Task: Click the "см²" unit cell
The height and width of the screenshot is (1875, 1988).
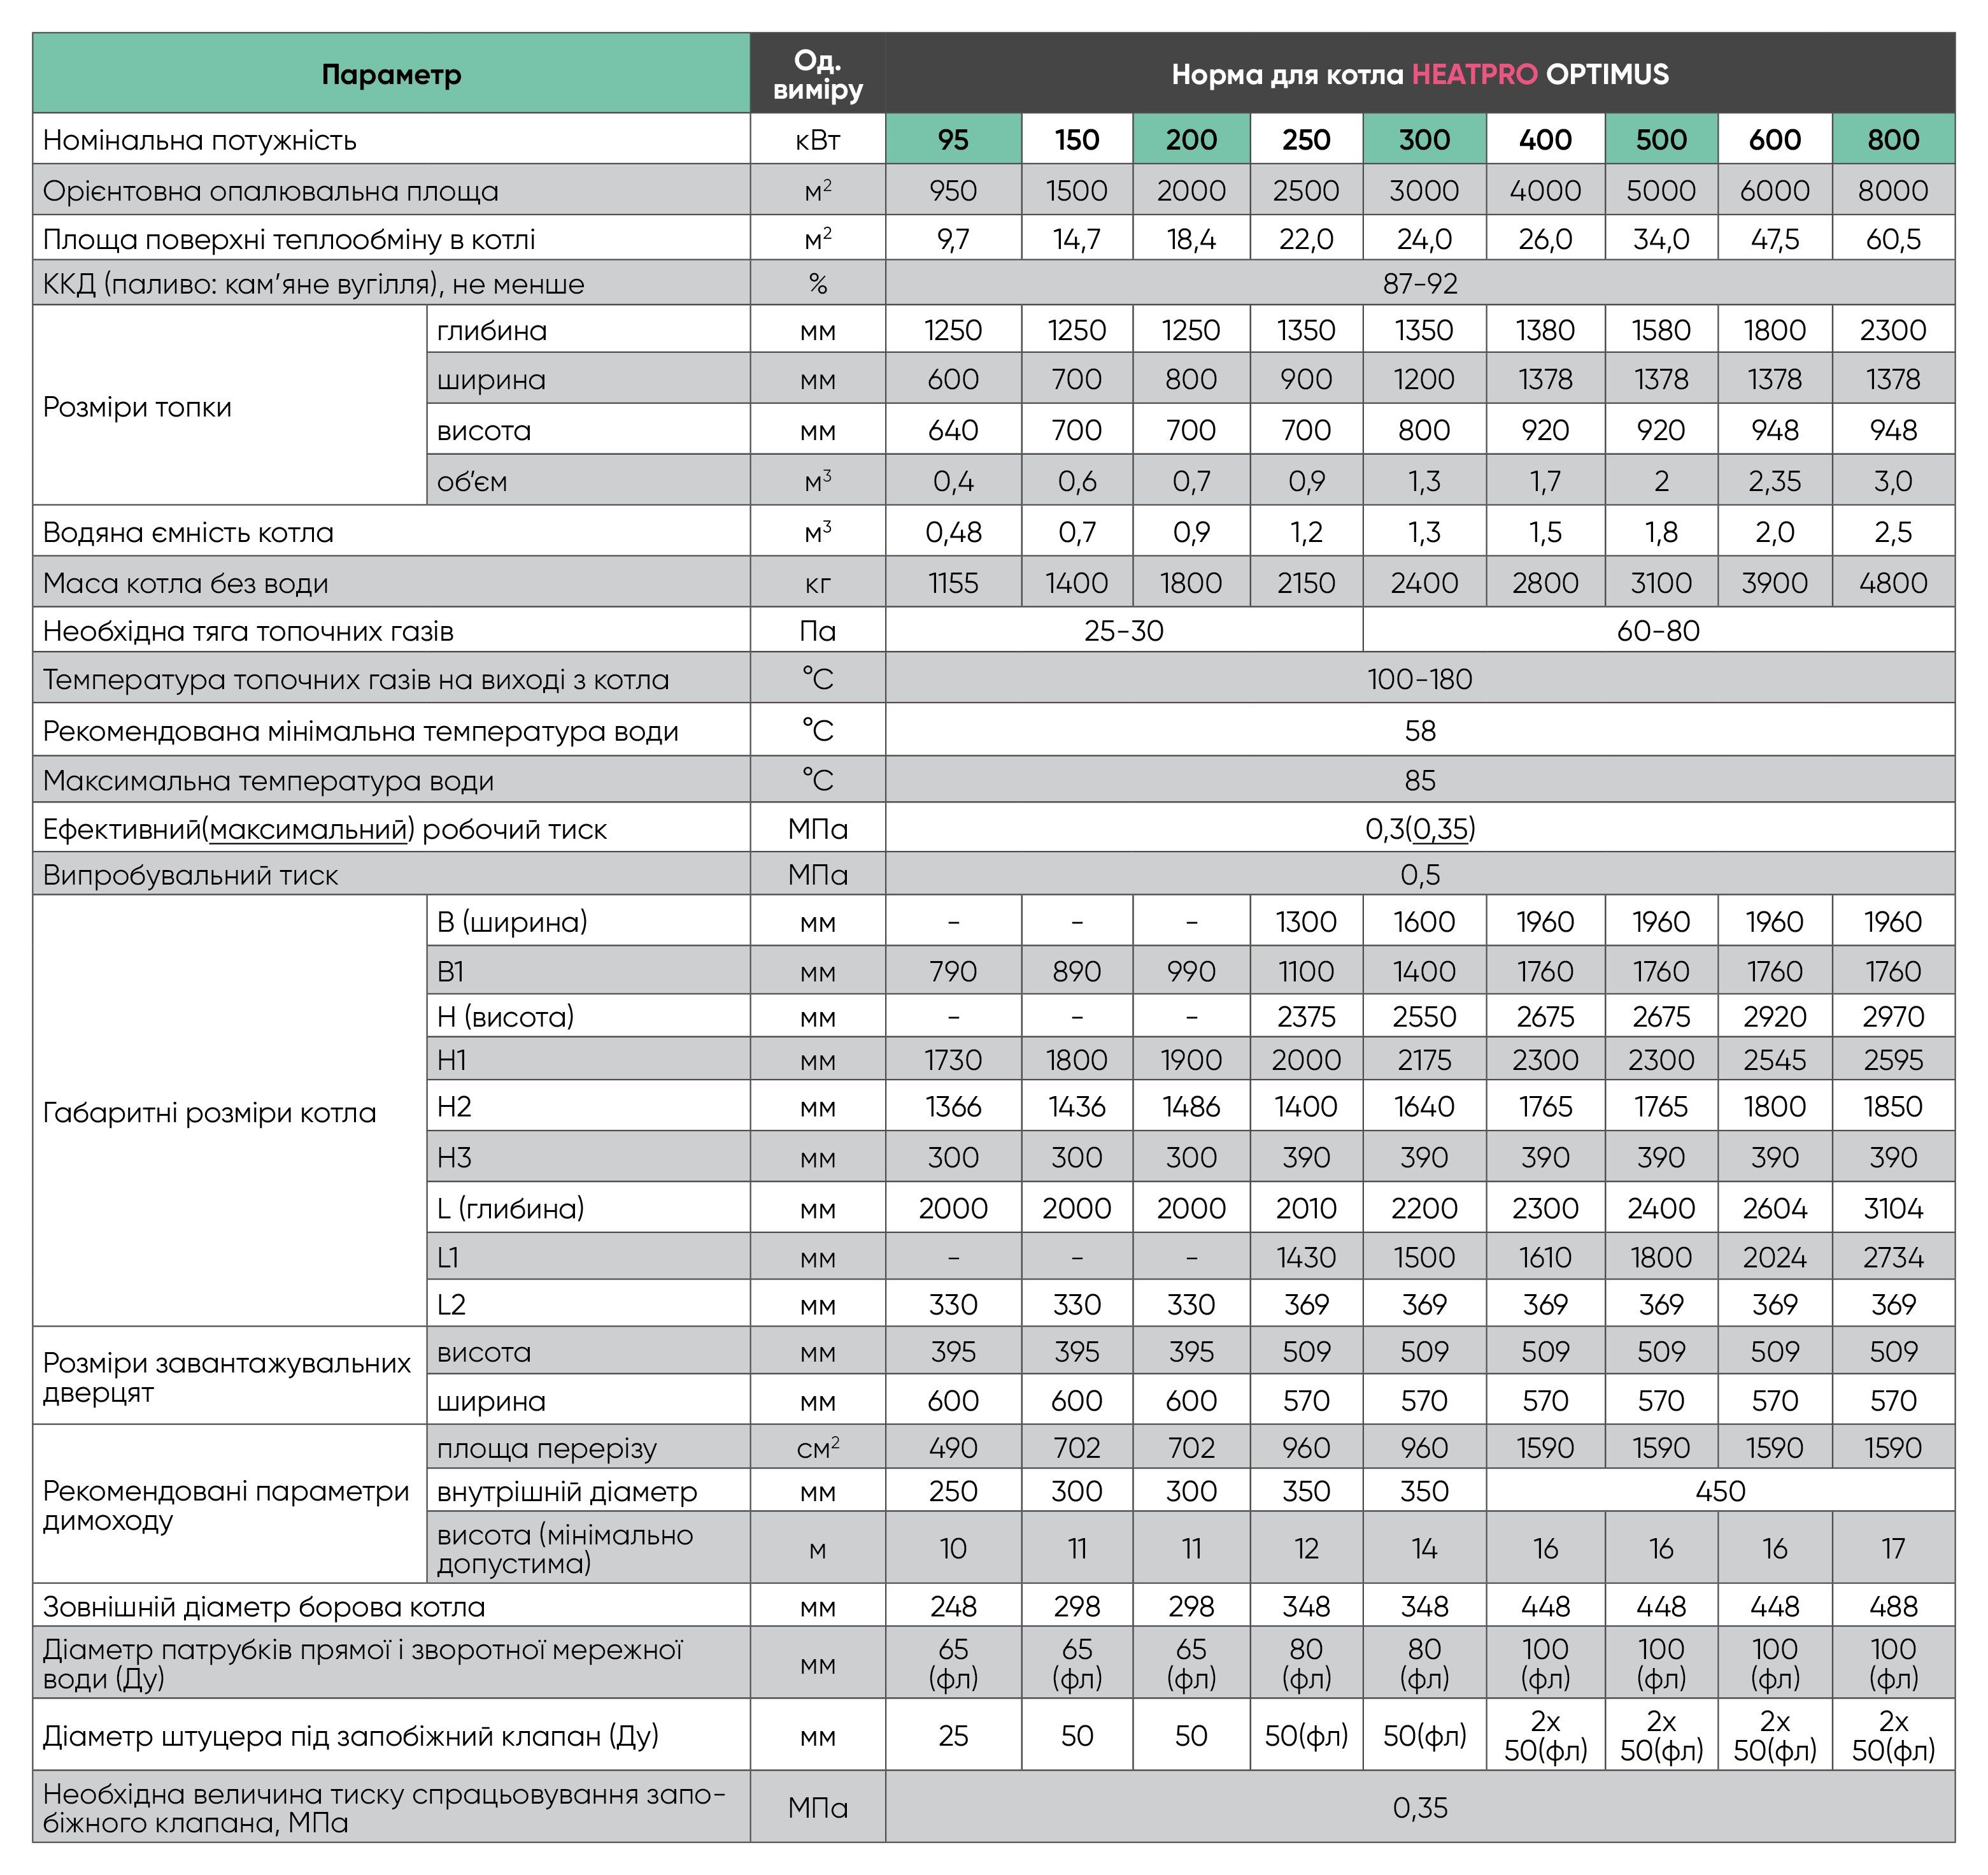Action: coord(817,1447)
